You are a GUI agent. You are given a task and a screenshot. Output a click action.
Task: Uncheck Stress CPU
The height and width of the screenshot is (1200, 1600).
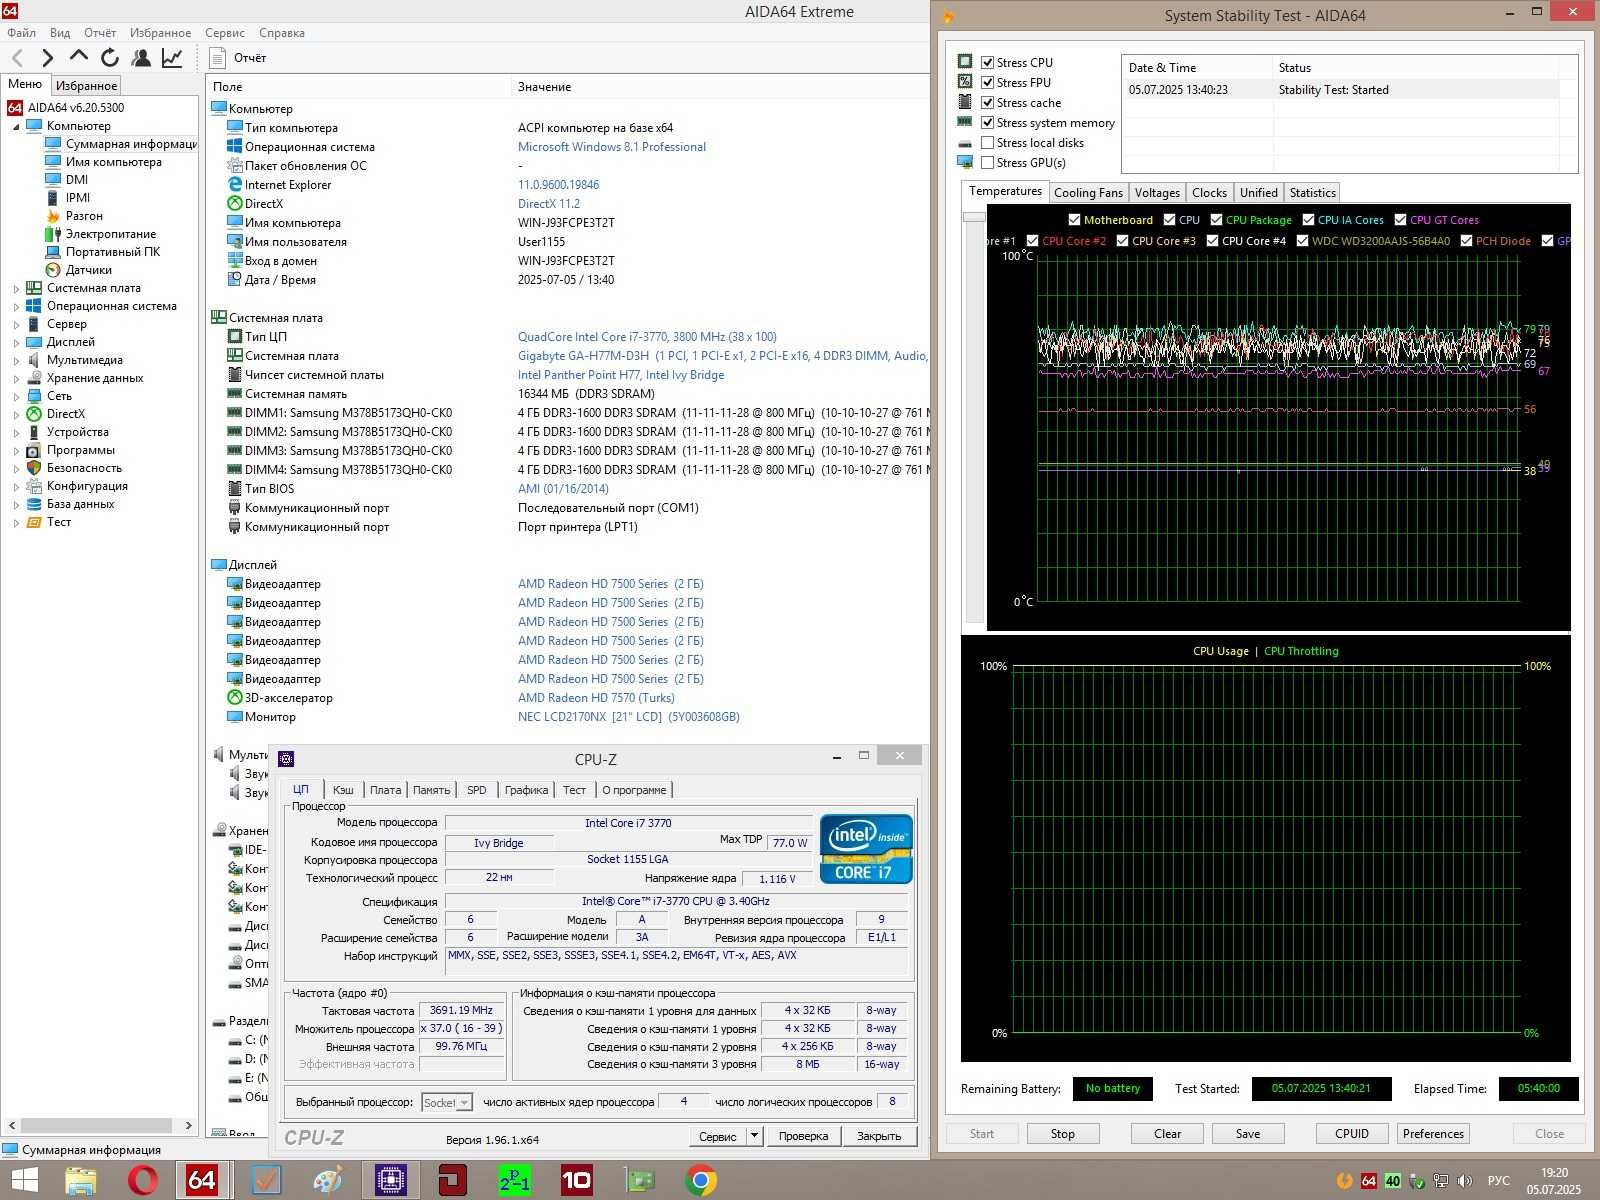click(988, 62)
